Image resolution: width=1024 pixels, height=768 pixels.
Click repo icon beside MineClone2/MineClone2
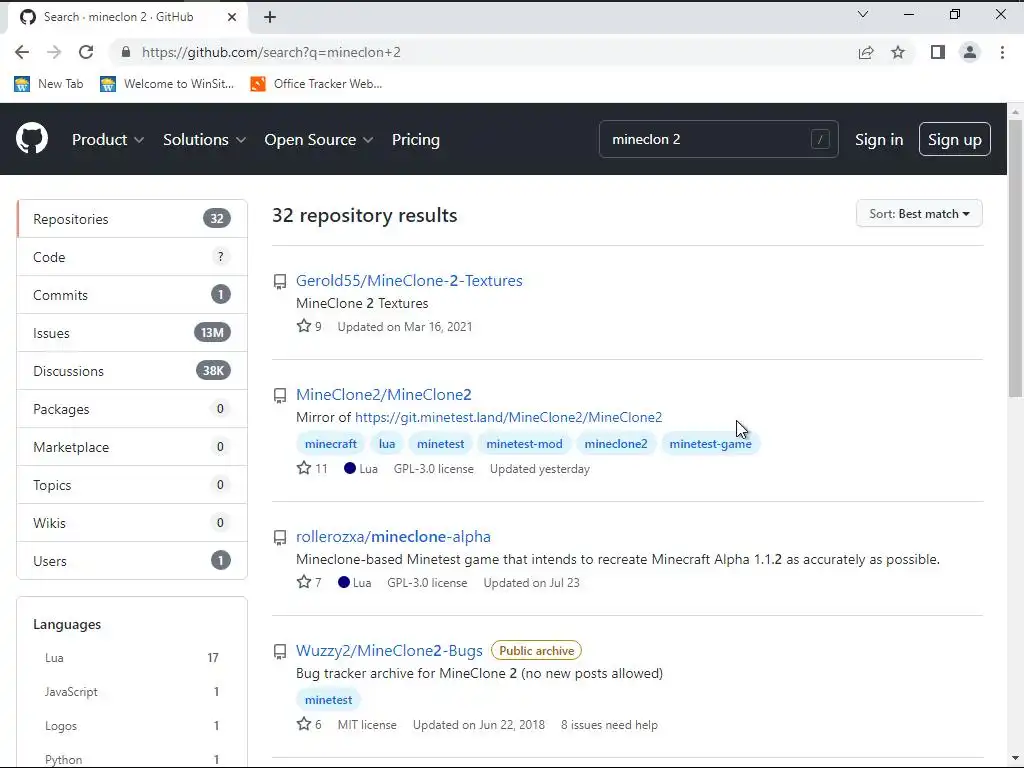[x=280, y=396]
